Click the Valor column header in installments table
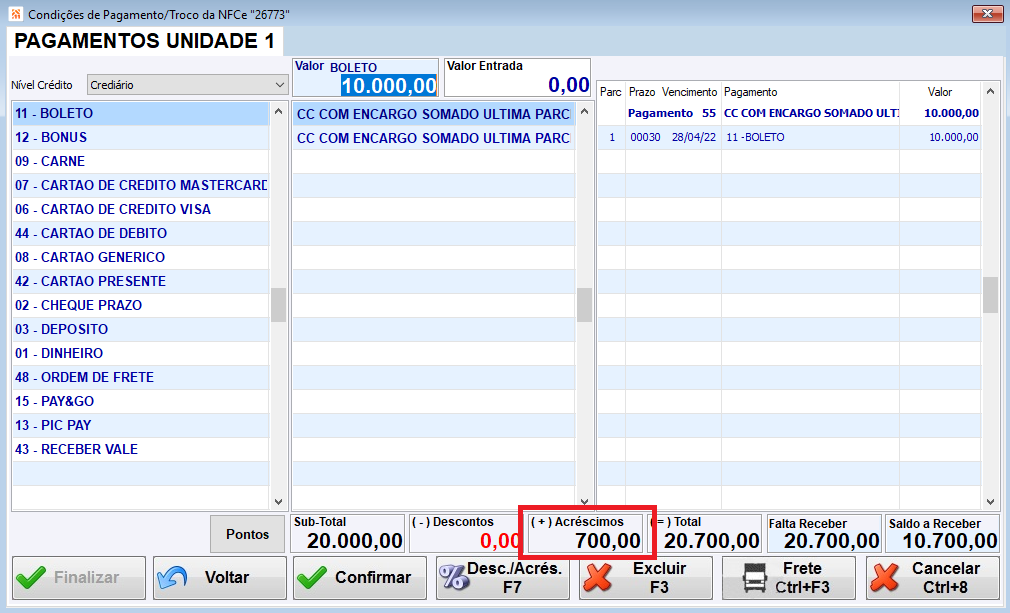Screen dimensions: 1010x613 pyautogui.click(x=940, y=92)
